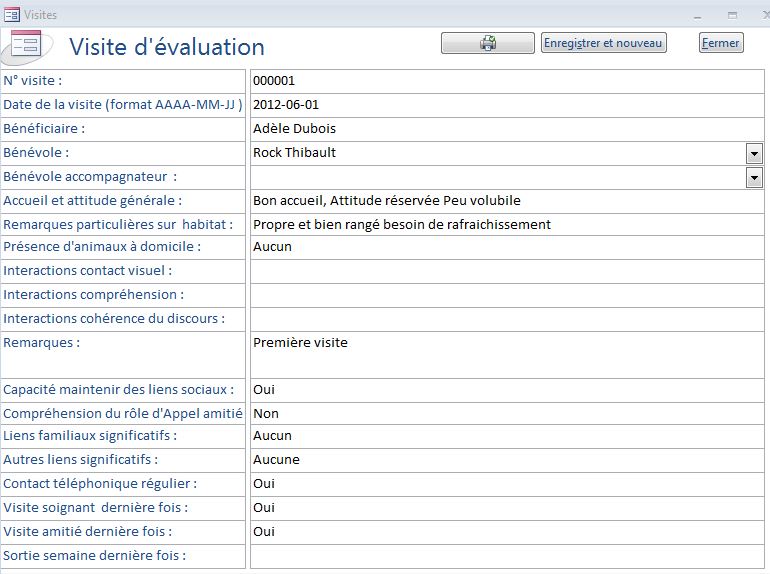770x574 pixels.
Task: Click the N° visite field 000001
Action: pyautogui.click(x=507, y=81)
